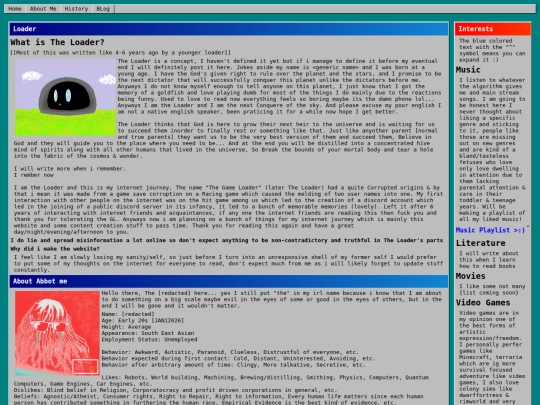Click the red Interests panel header
This screenshot has width=540, height=405.
point(492,29)
